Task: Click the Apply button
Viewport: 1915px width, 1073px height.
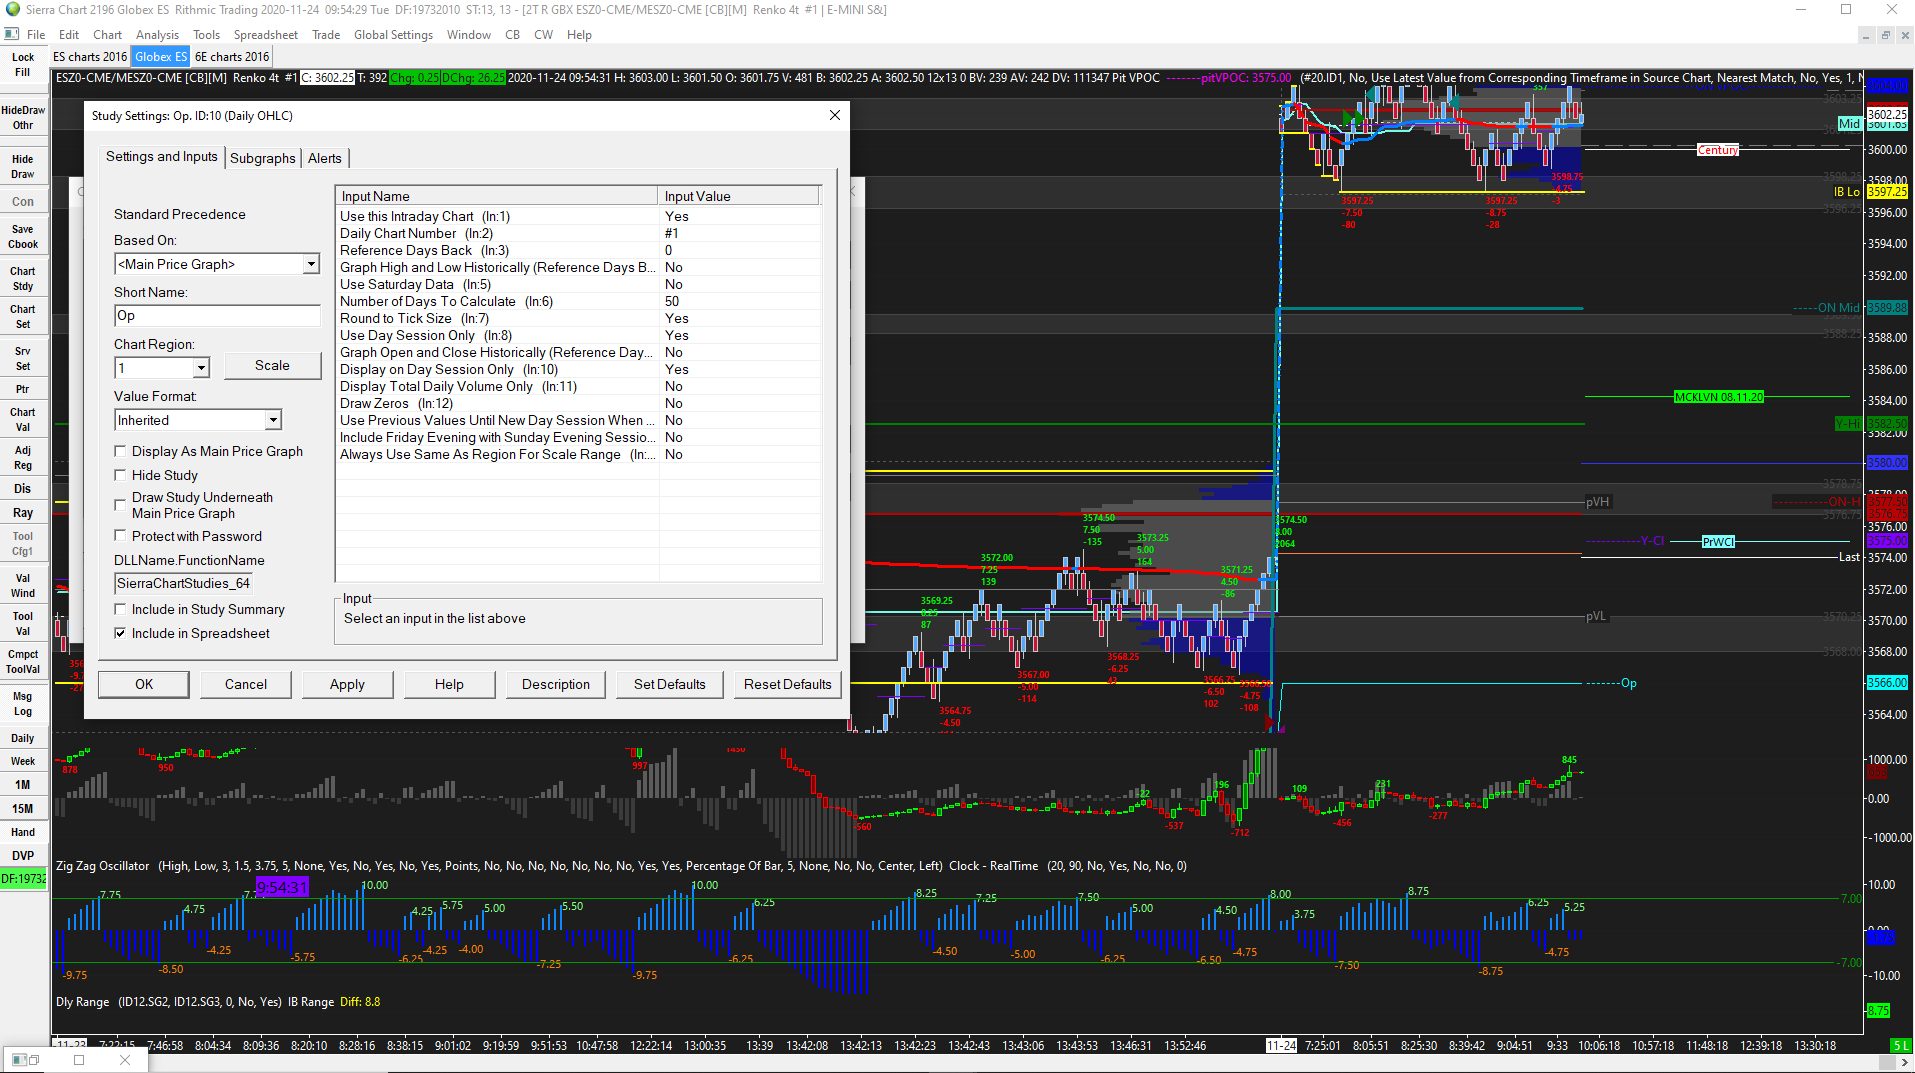Action: click(347, 685)
